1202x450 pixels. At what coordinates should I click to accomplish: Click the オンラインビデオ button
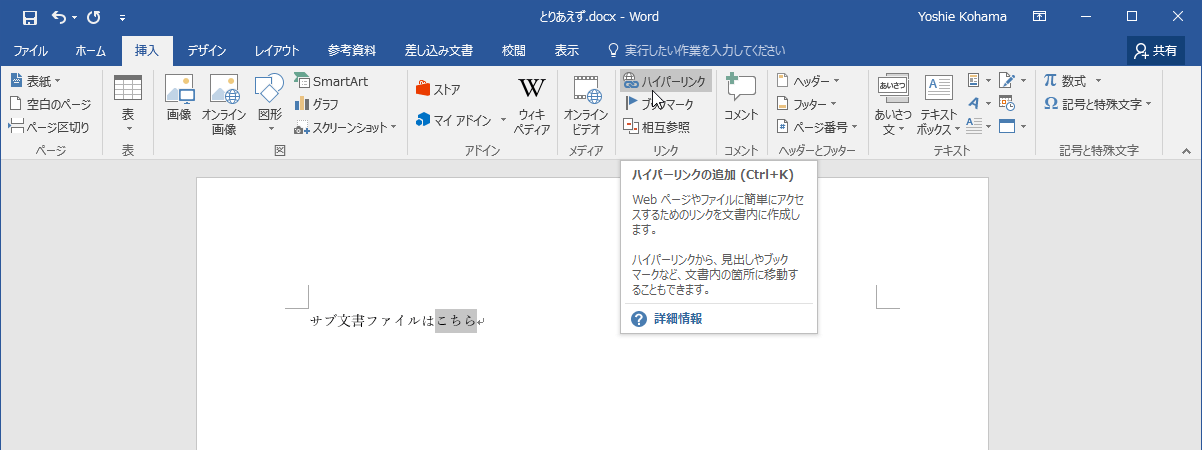click(586, 105)
